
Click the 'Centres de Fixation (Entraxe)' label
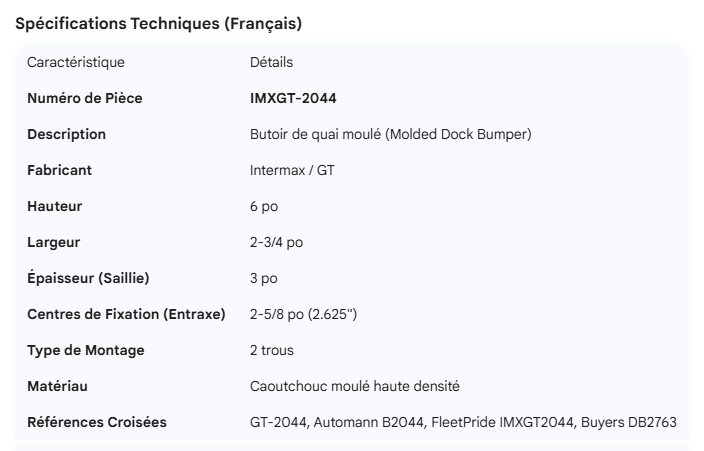click(126, 314)
